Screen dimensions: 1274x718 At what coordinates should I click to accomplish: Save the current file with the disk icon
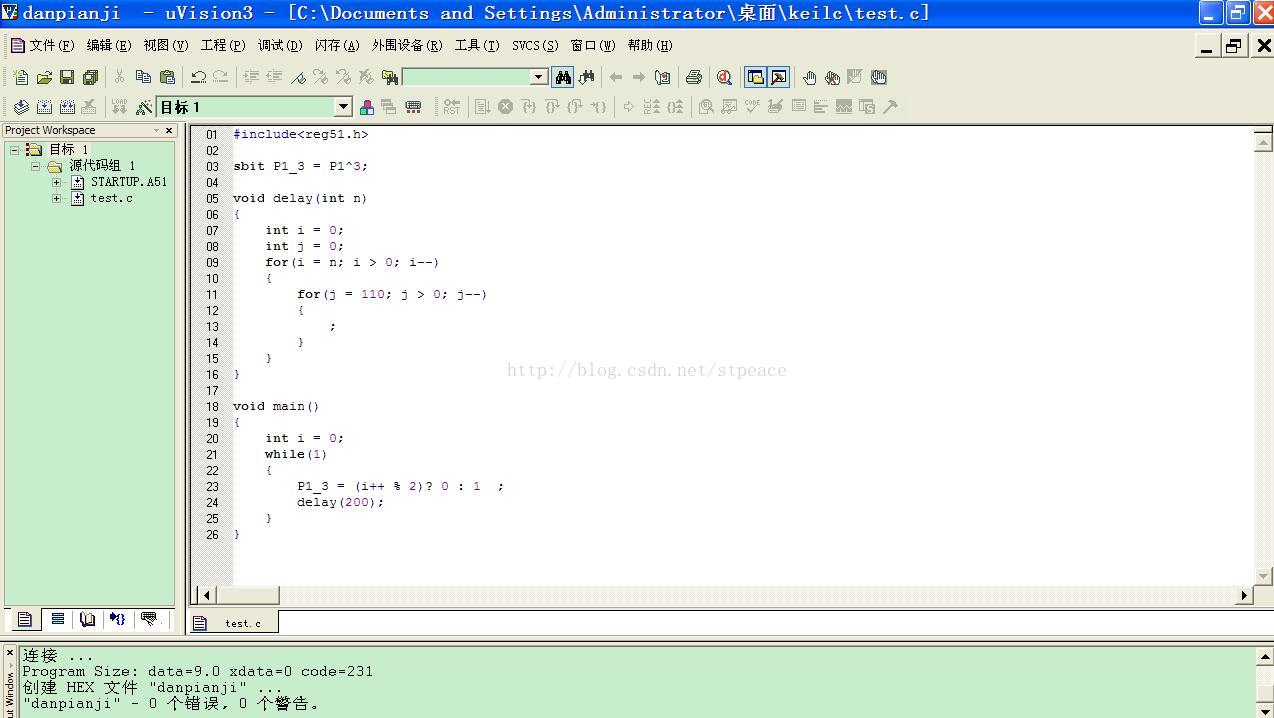tap(67, 77)
